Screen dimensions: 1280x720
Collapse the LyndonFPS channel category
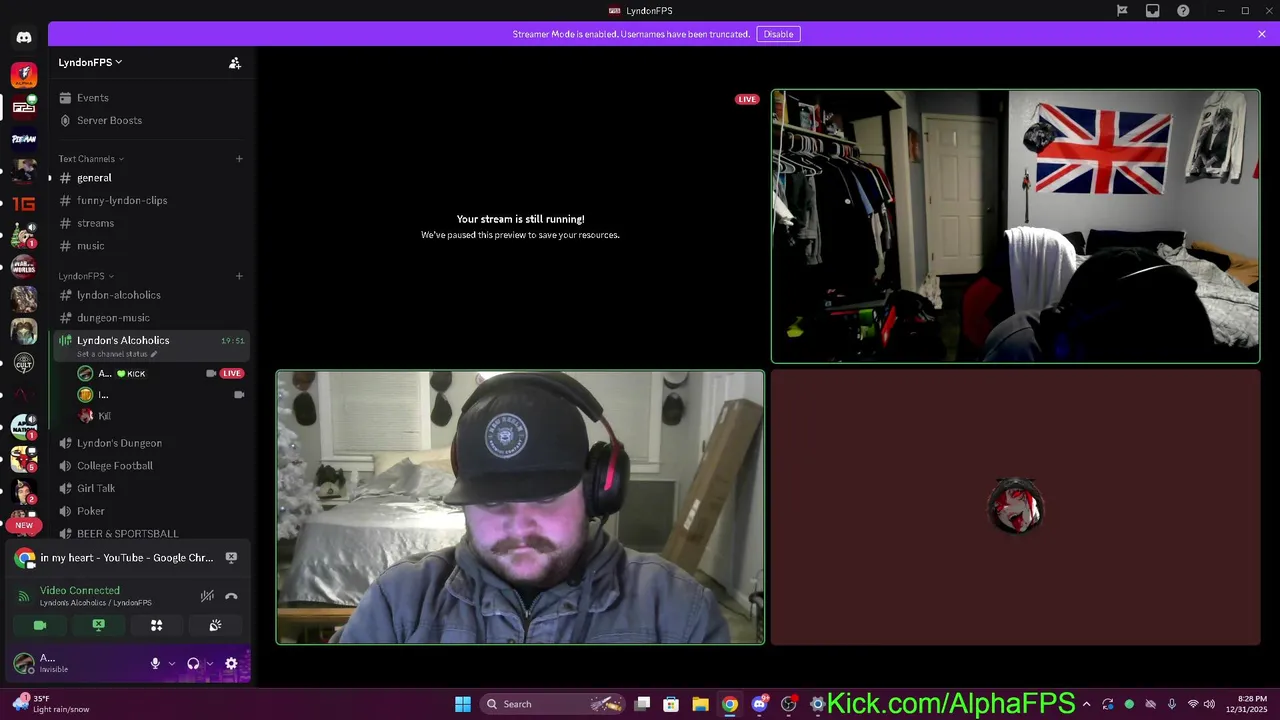(x=86, y=276)
